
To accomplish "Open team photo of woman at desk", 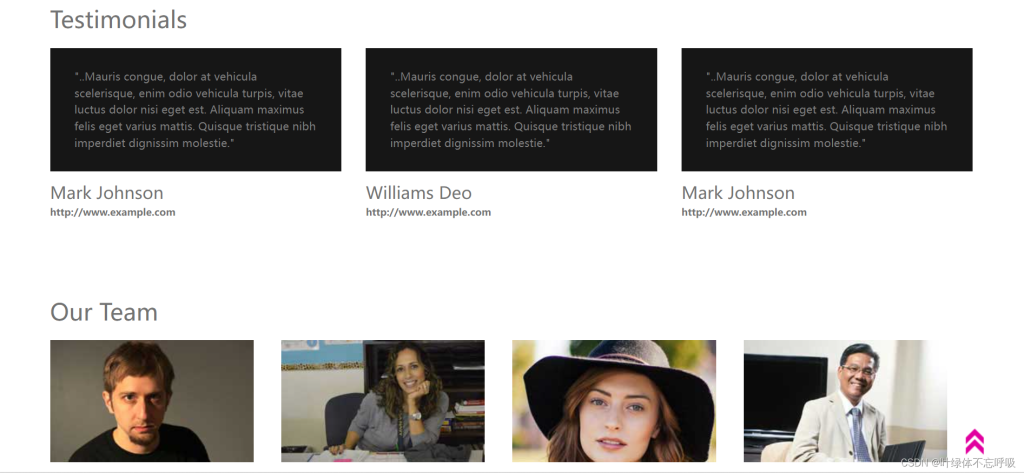I will (383, 401).
